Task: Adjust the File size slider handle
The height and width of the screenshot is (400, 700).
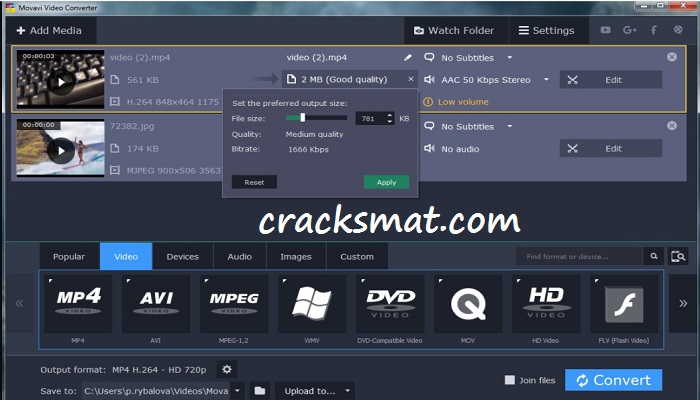Action: pyautogui.click(x=303, y=117)
